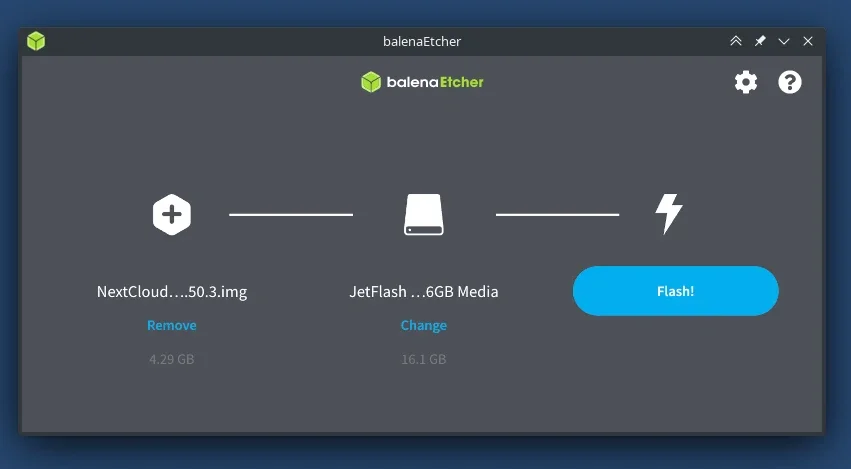
Task: Click the line connecting drive and flash steps
Action: coord(557,214)
